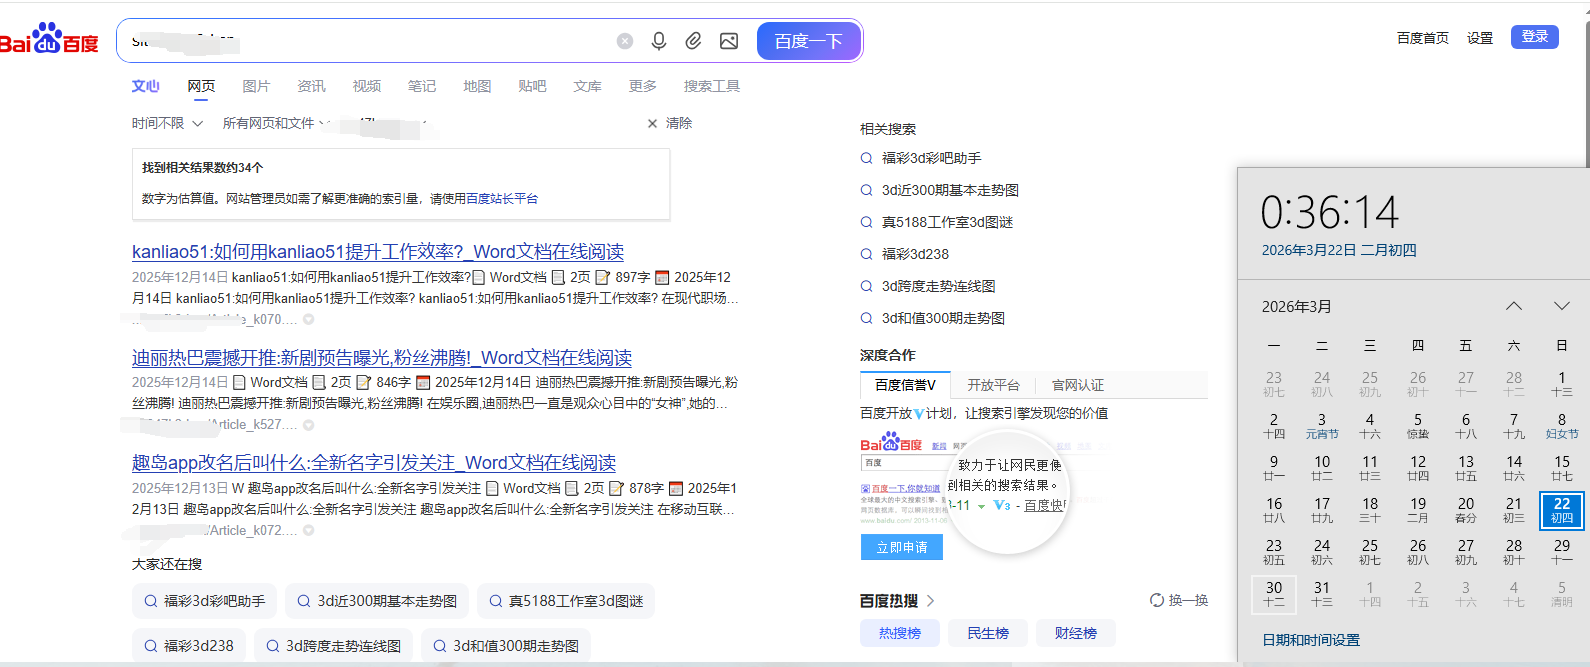The height and width of the screenshot is (667, 1590).
Task: Click the 2026年3月 calendar header
Action: [x=1297, y=307]
